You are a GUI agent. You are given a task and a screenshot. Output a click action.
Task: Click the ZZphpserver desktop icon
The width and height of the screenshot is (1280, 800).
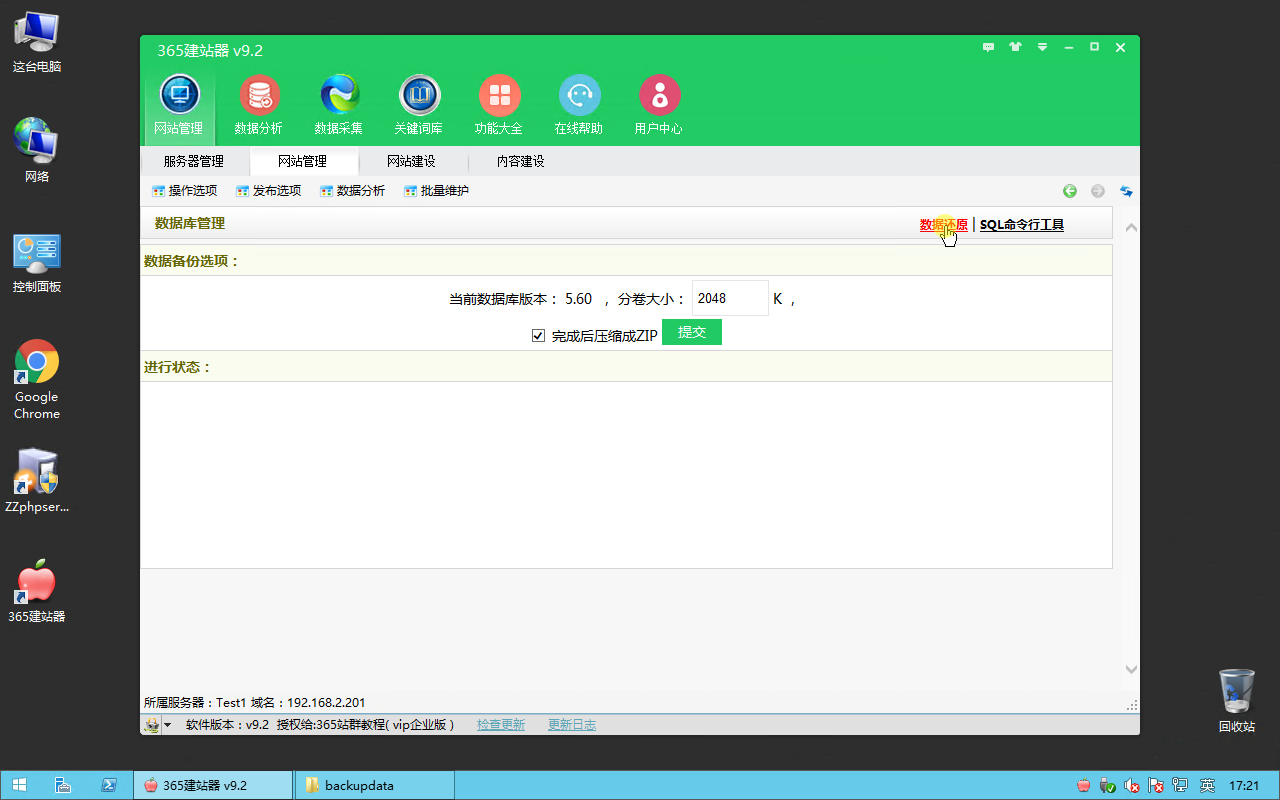(x=37, y=481)
